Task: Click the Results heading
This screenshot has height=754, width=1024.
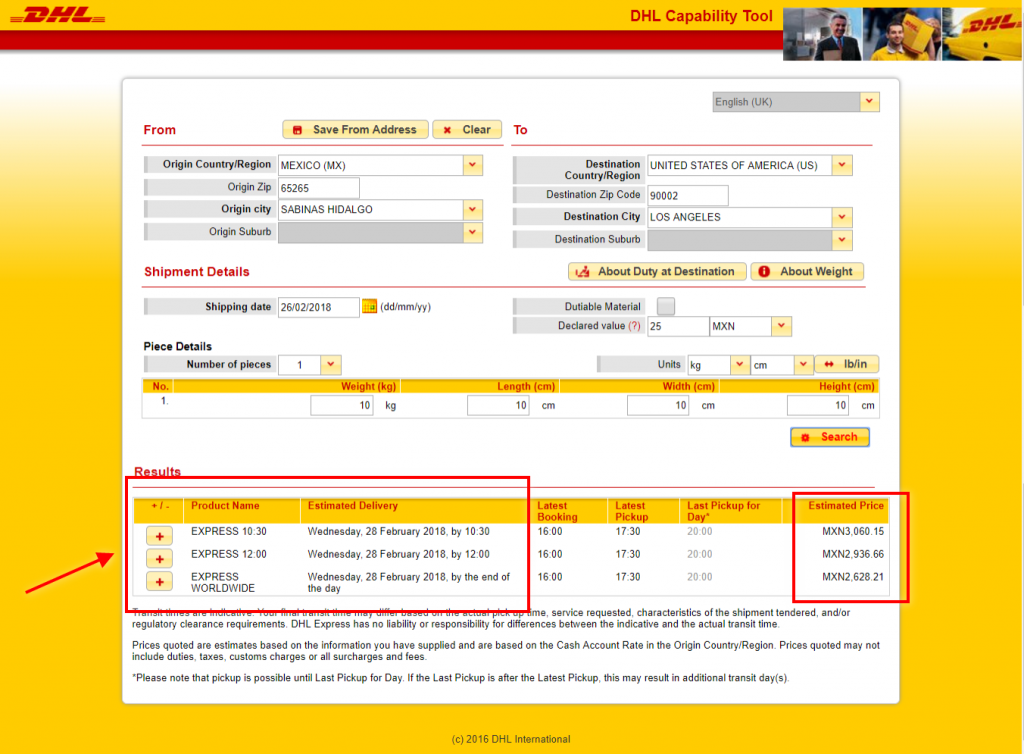Action: 157,471
